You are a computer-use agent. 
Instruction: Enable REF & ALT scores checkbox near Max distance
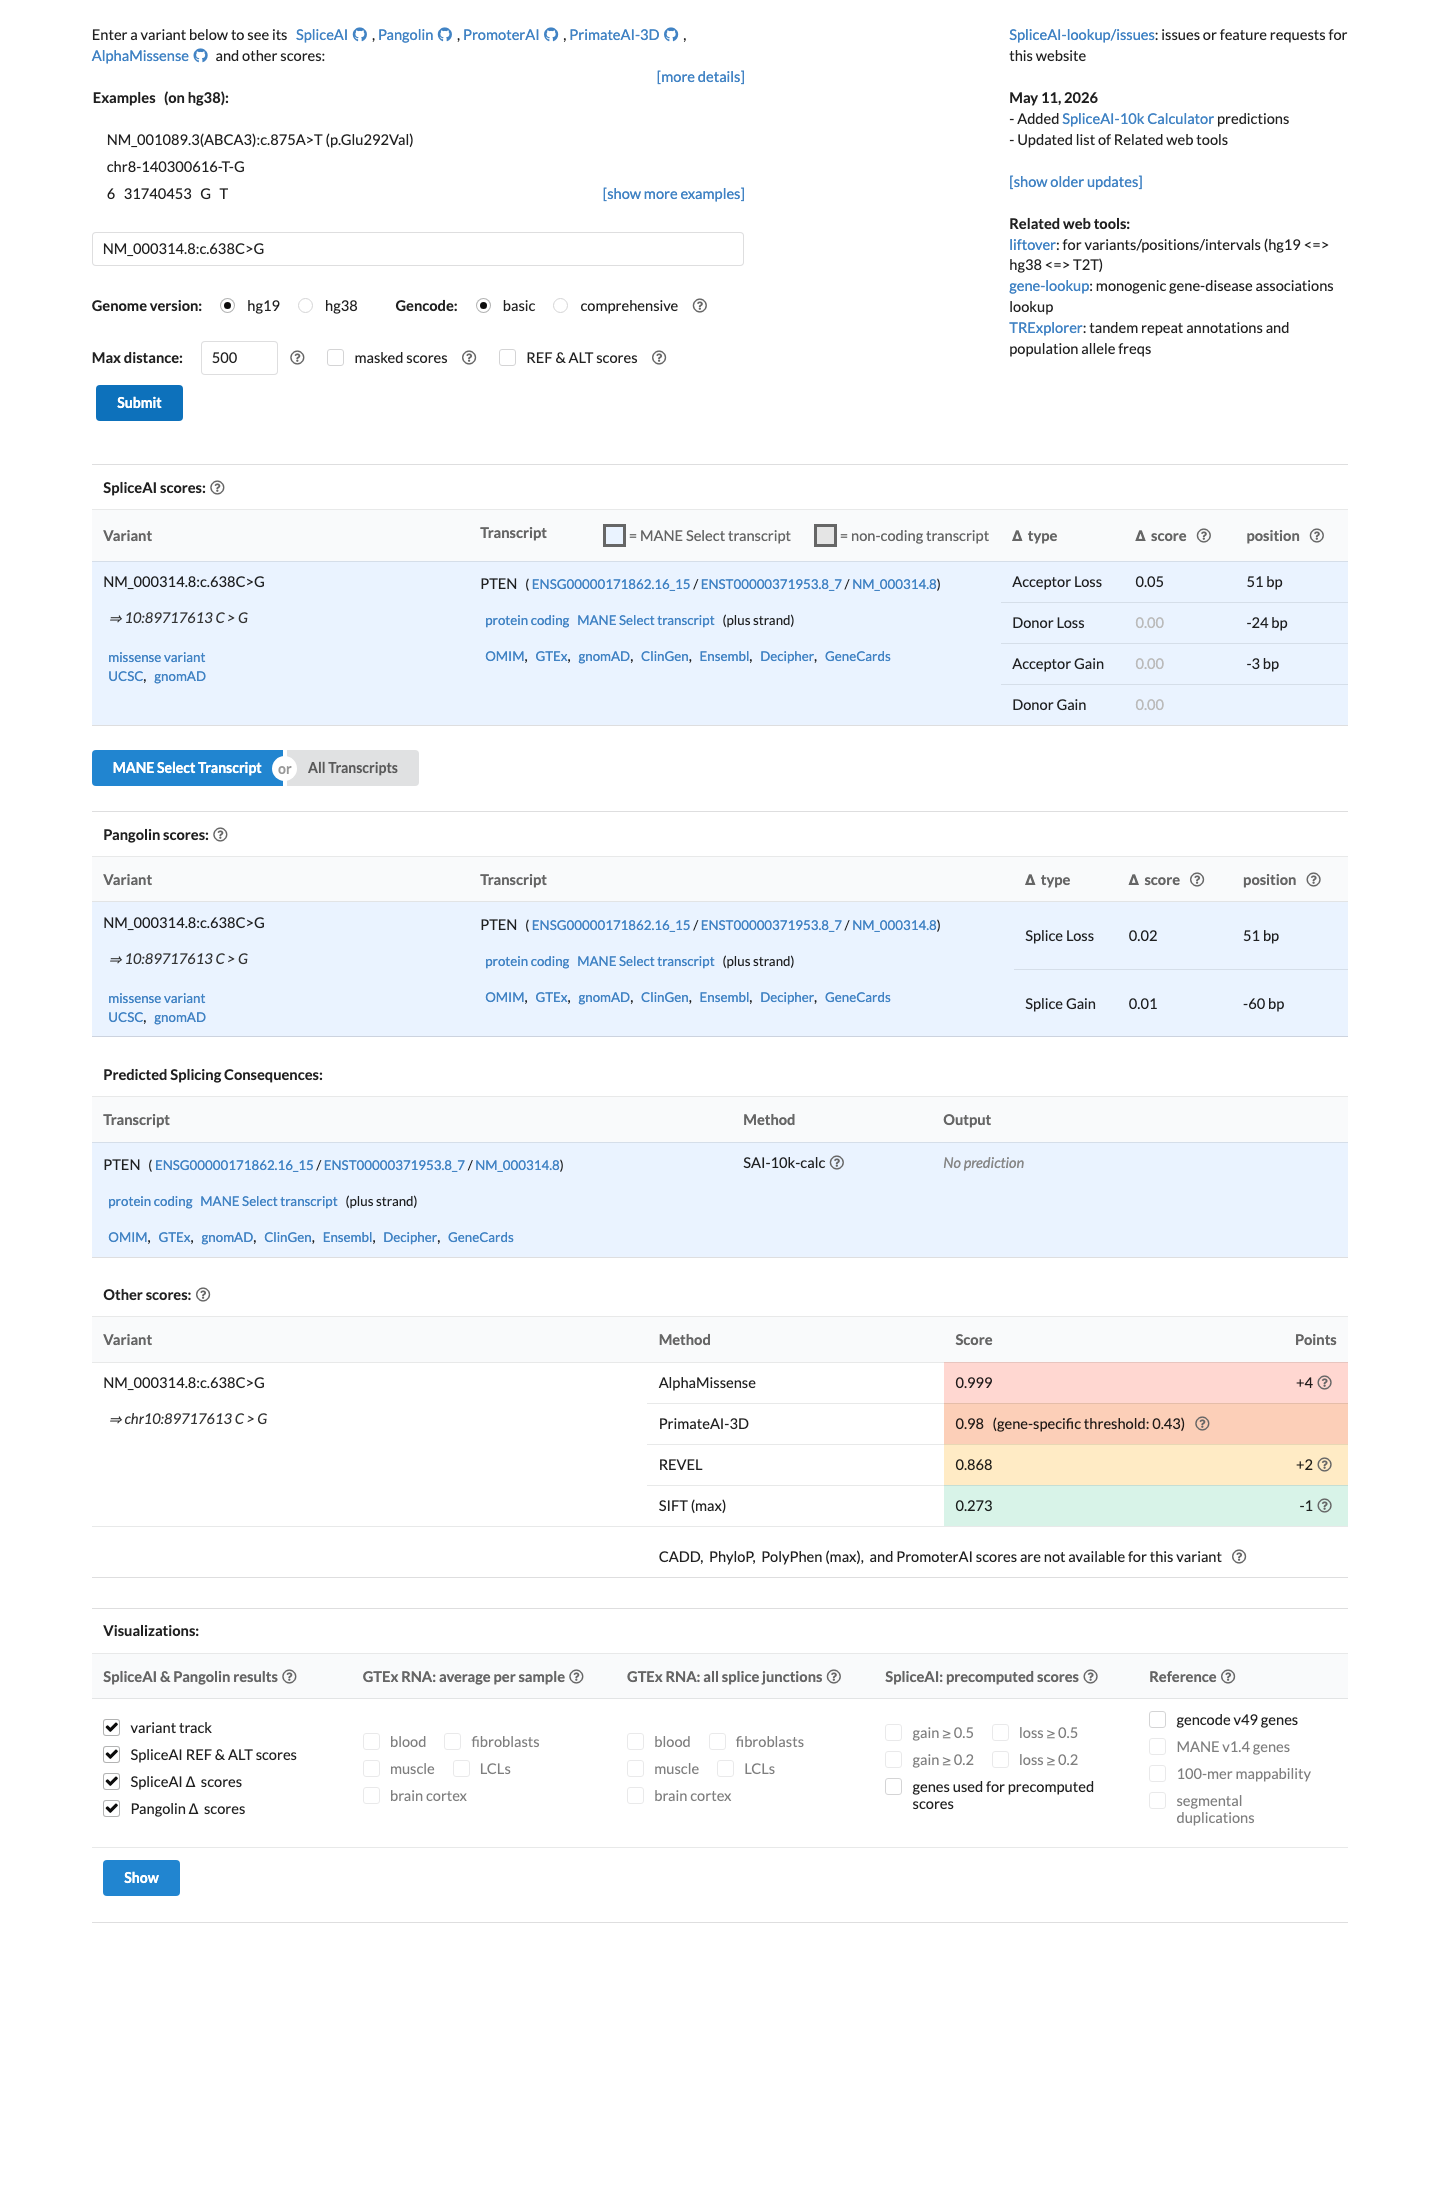508,358
